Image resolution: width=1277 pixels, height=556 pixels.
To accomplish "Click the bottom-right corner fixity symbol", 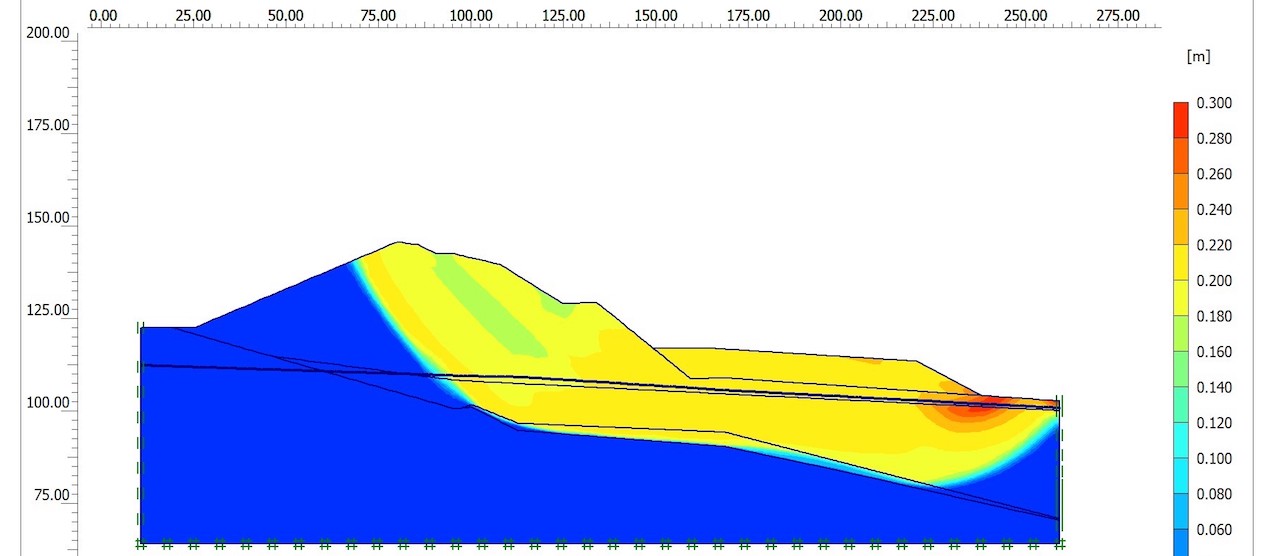I will click(x=1058, y=545).
